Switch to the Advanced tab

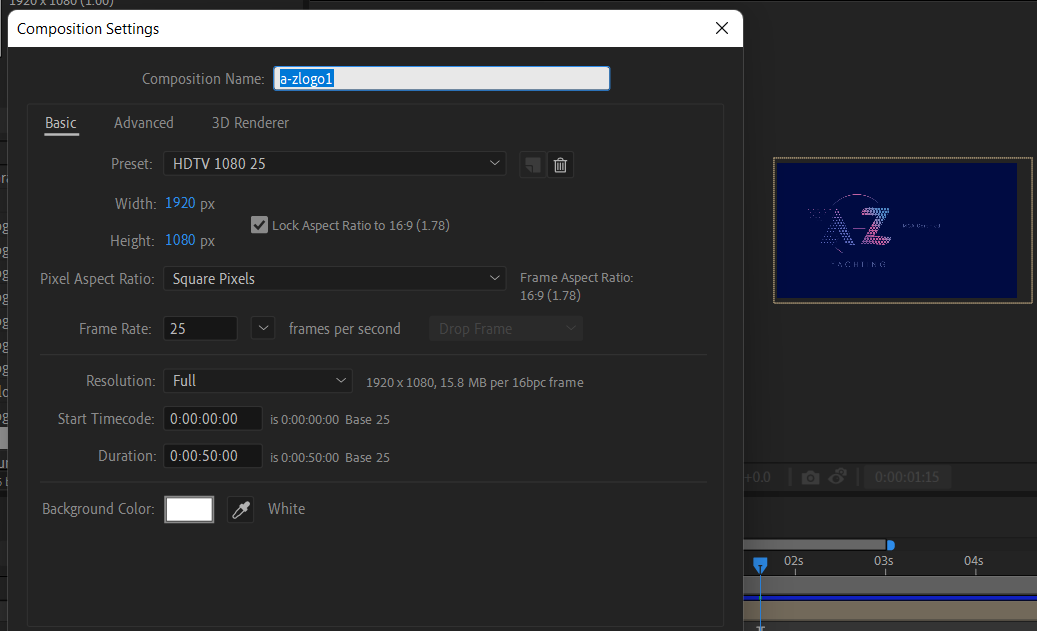coord(143,123)
